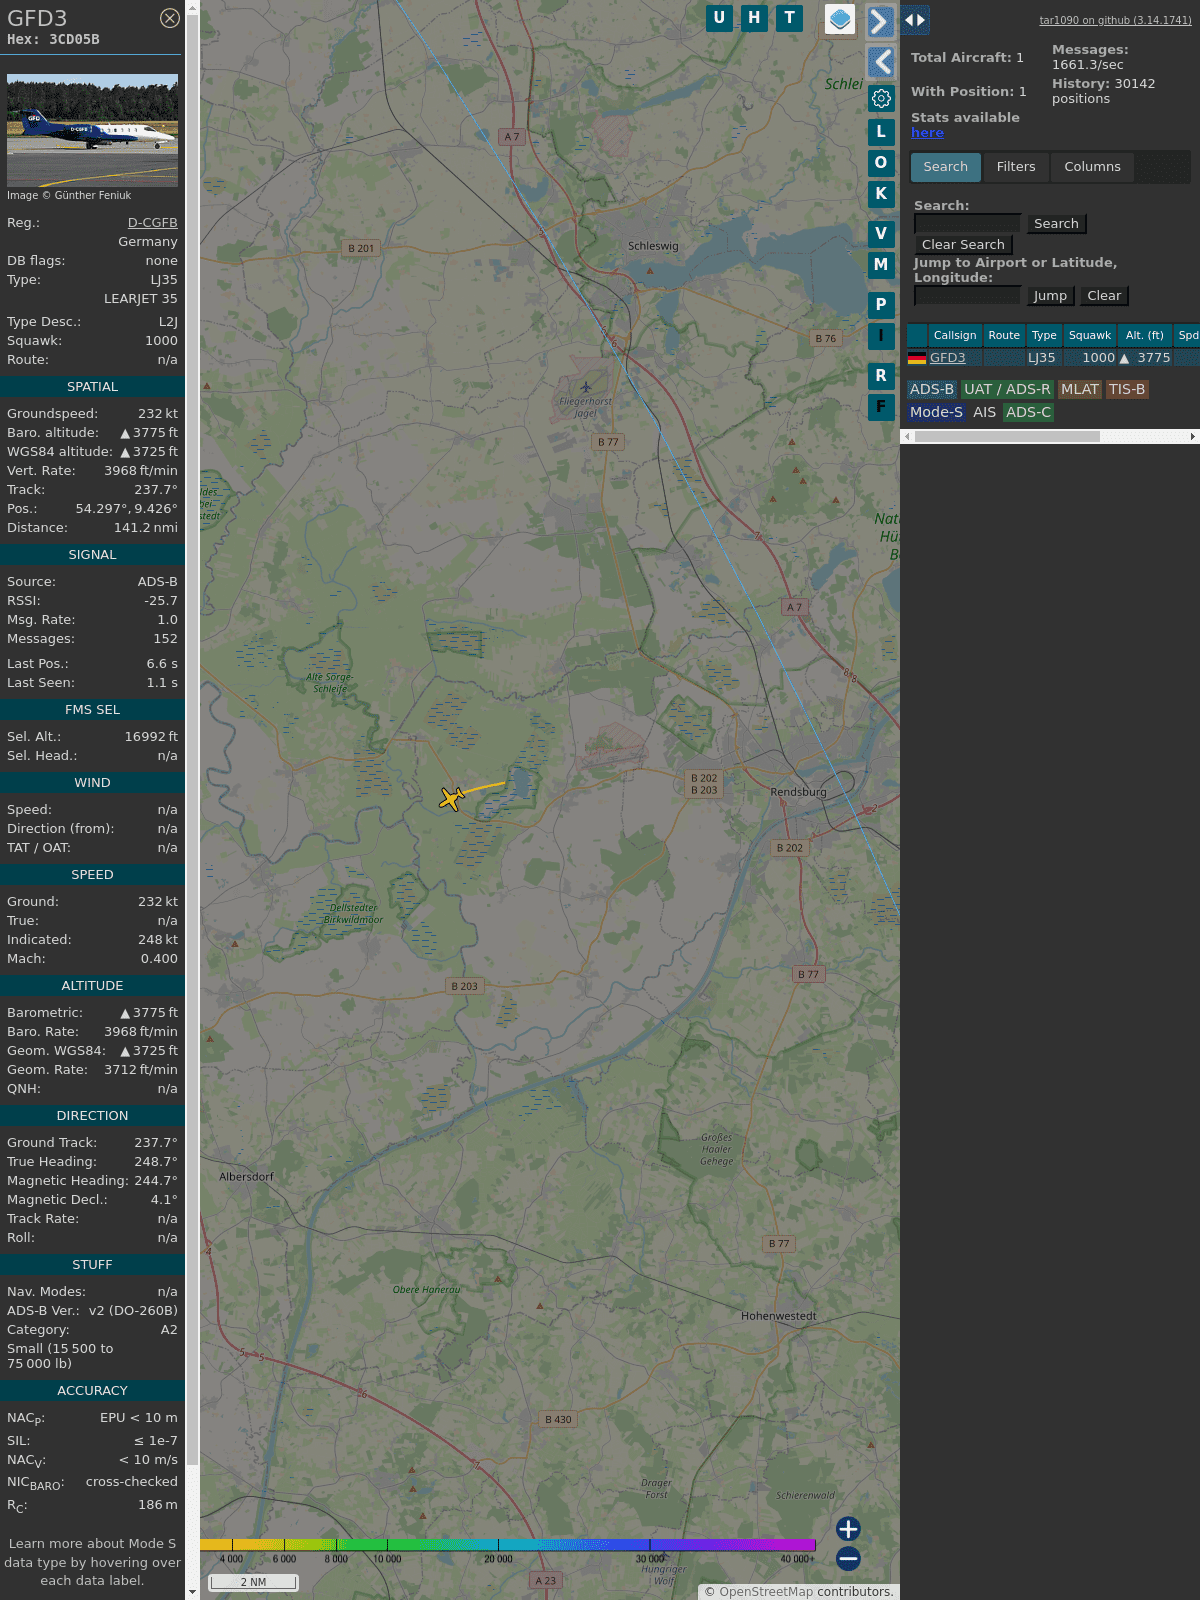Viewport: 1200px width, 1600px height.
Task: Zoom out with the minus button
Action: pos(848,1558)
